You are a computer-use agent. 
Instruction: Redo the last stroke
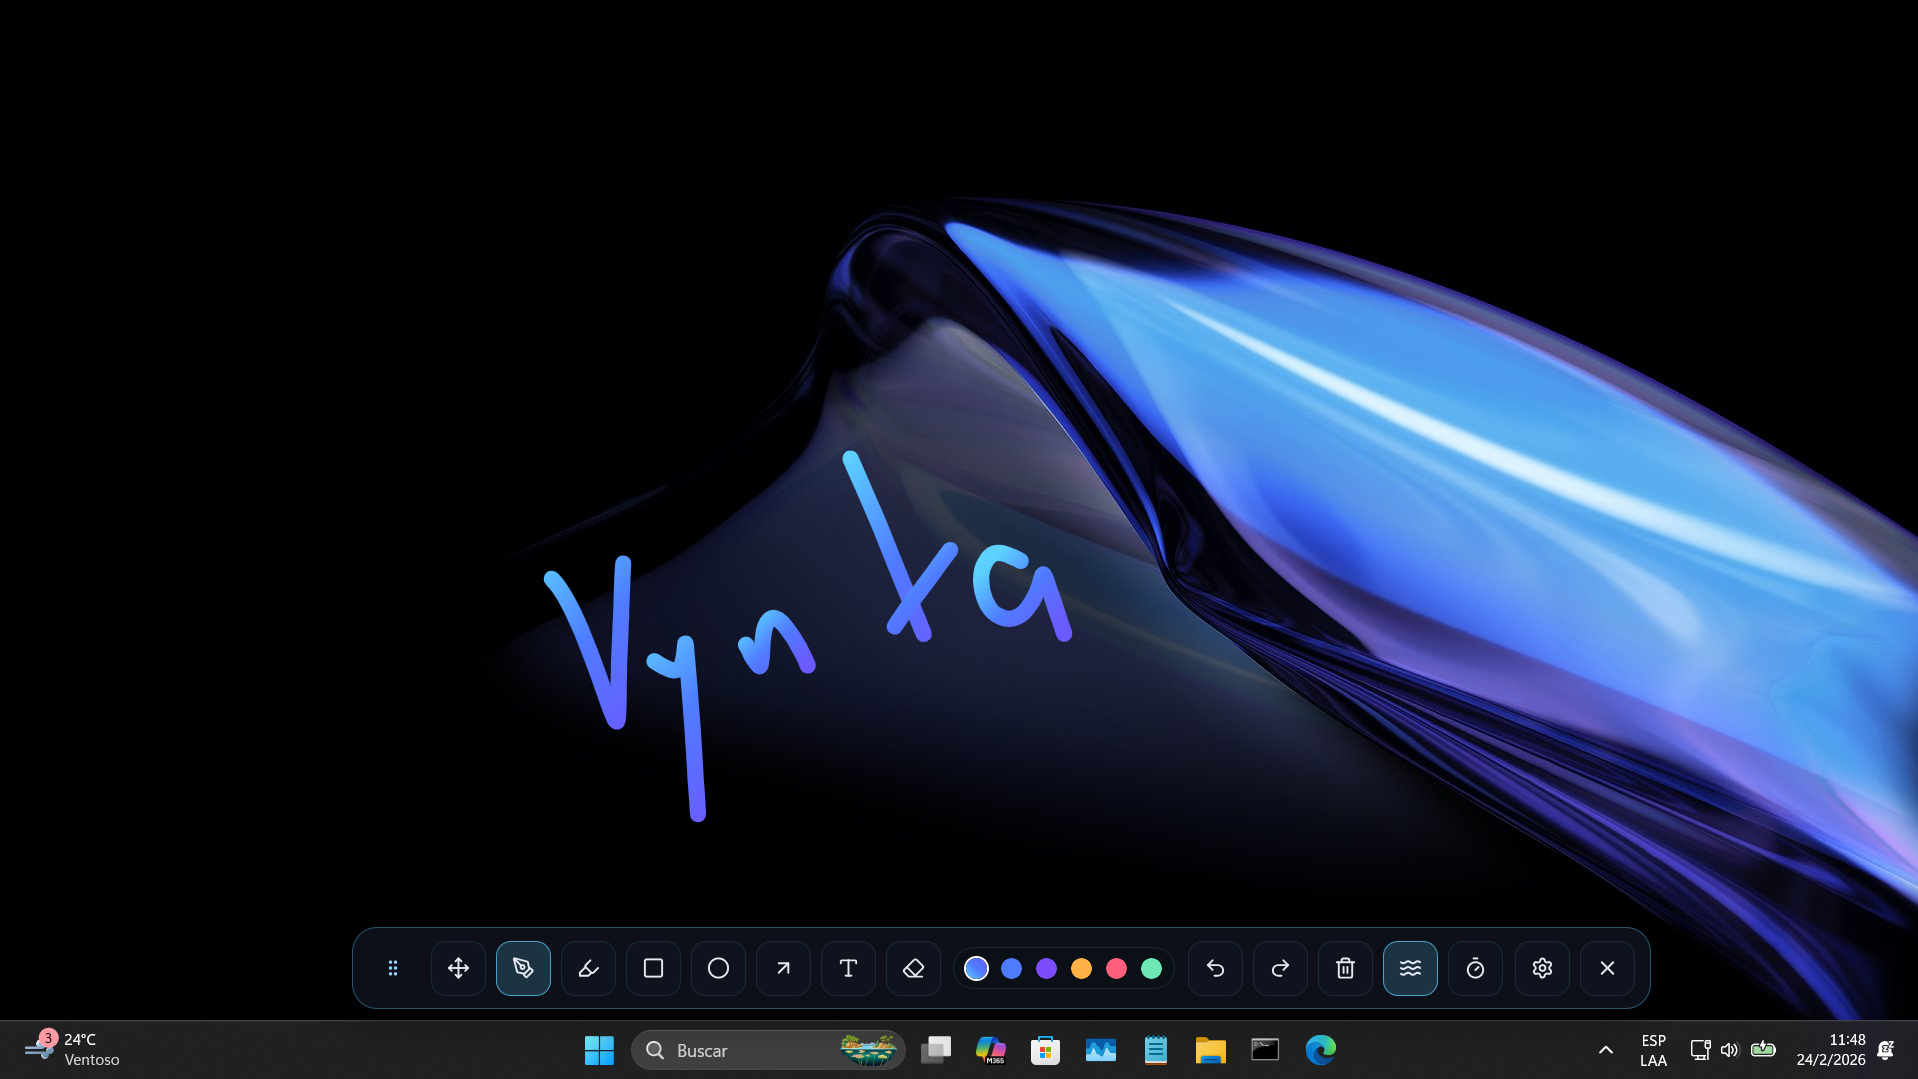(1280, 968)
